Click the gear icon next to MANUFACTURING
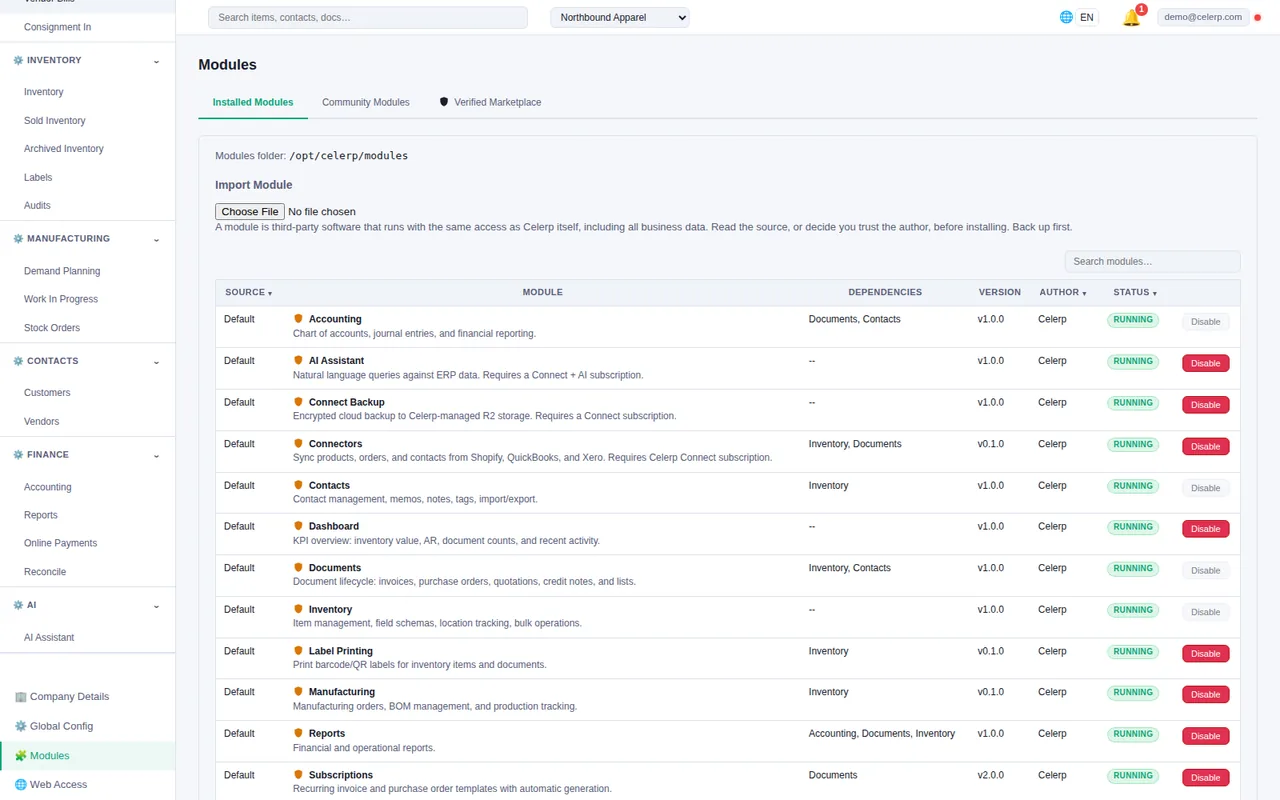 click(18, 239)
